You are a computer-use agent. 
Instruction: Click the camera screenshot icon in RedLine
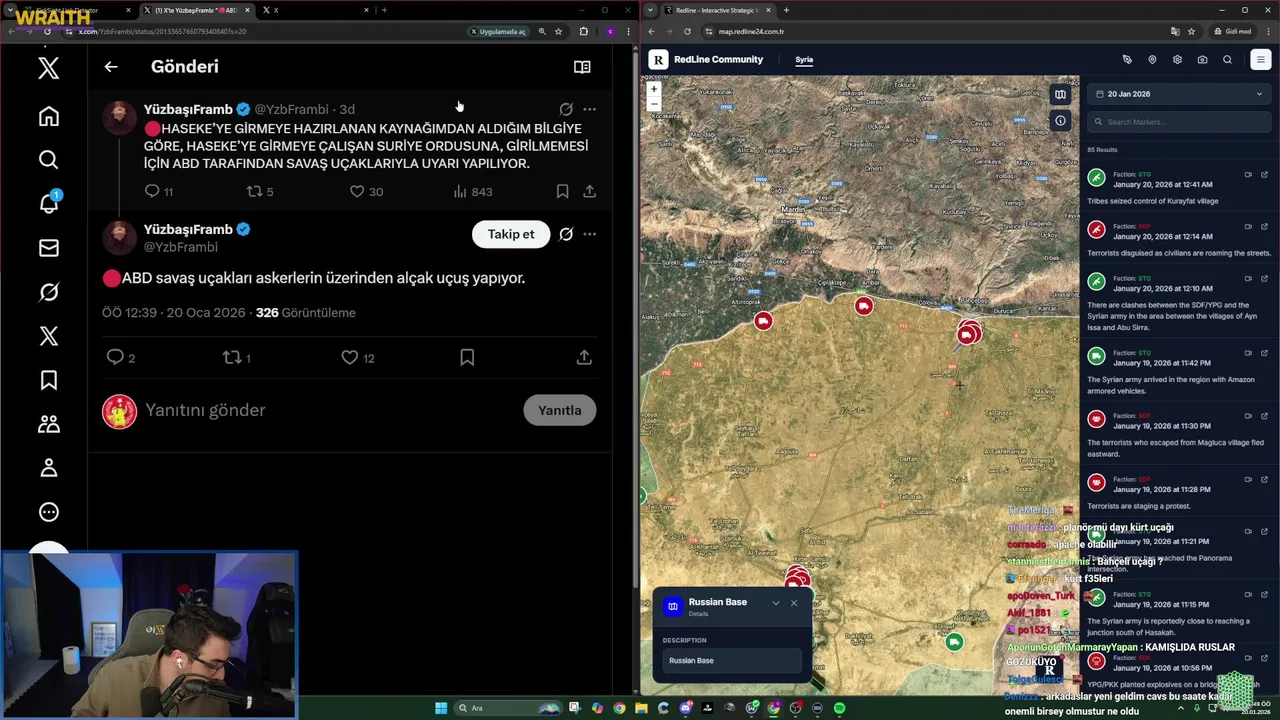coord(1202,60)
